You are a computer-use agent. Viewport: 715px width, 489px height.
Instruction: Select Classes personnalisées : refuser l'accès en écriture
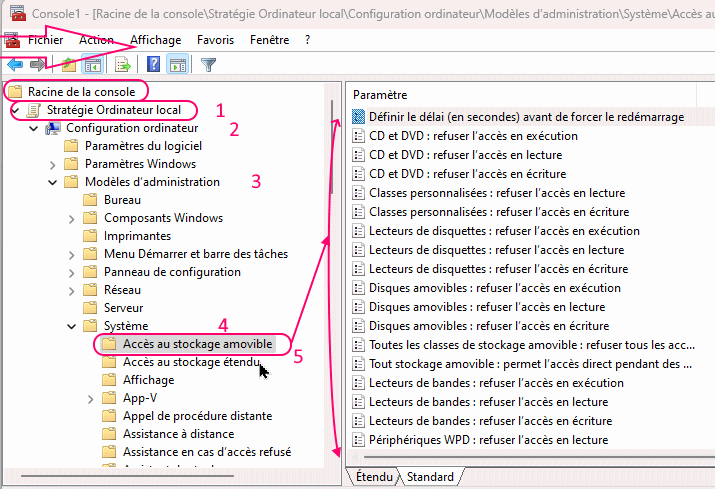point(499,212)
